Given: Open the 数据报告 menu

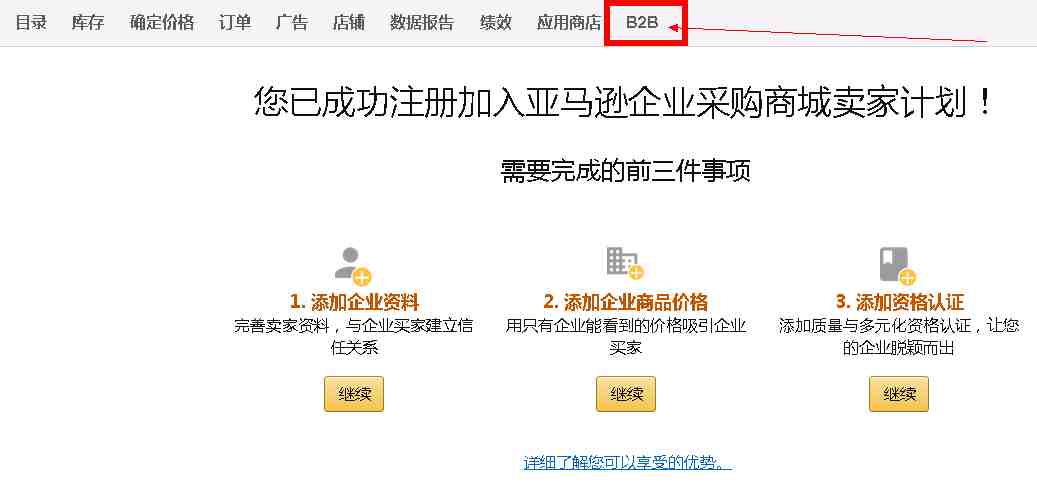Looking at the screenshot, I should point(422,22).
